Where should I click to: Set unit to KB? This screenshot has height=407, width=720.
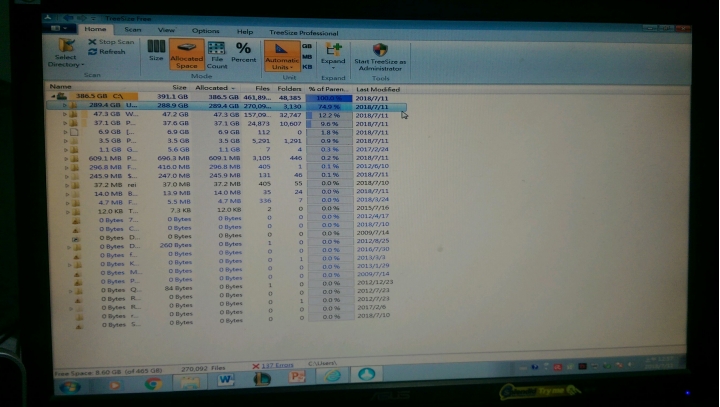click(x=307, y=67)
